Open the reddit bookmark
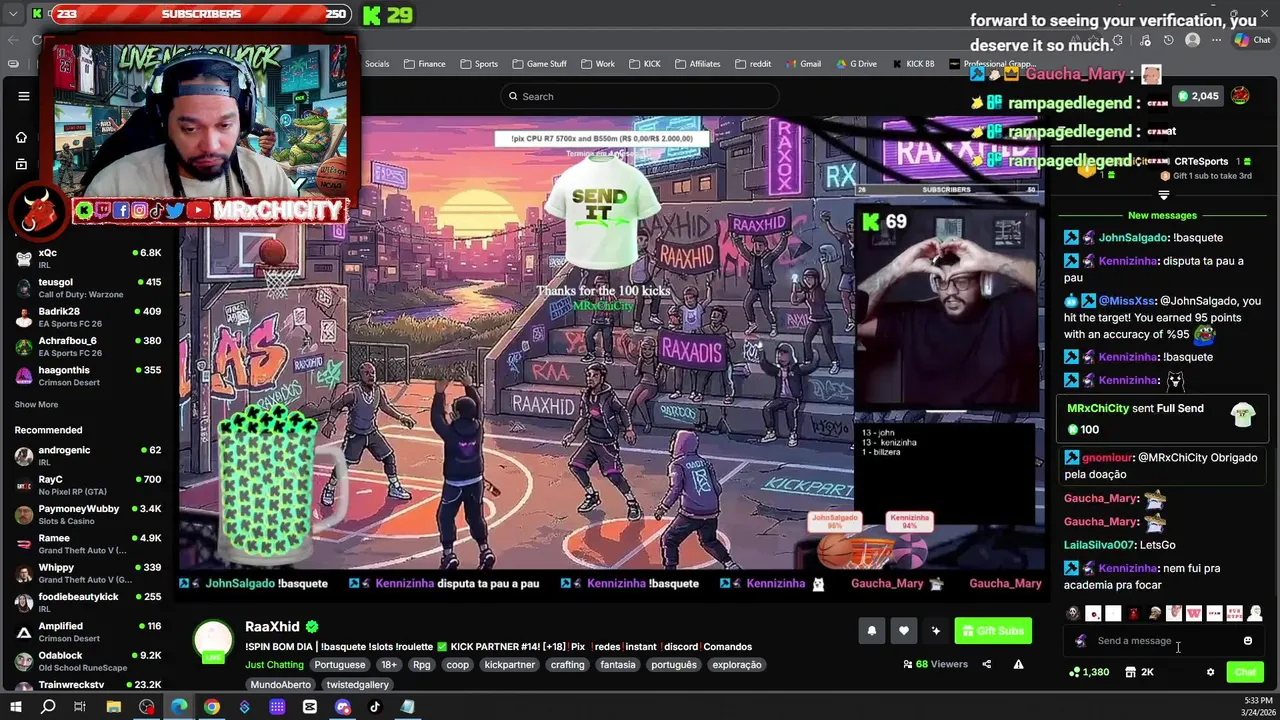Viewport: 1280px width, 720px height. coord(753,64)
